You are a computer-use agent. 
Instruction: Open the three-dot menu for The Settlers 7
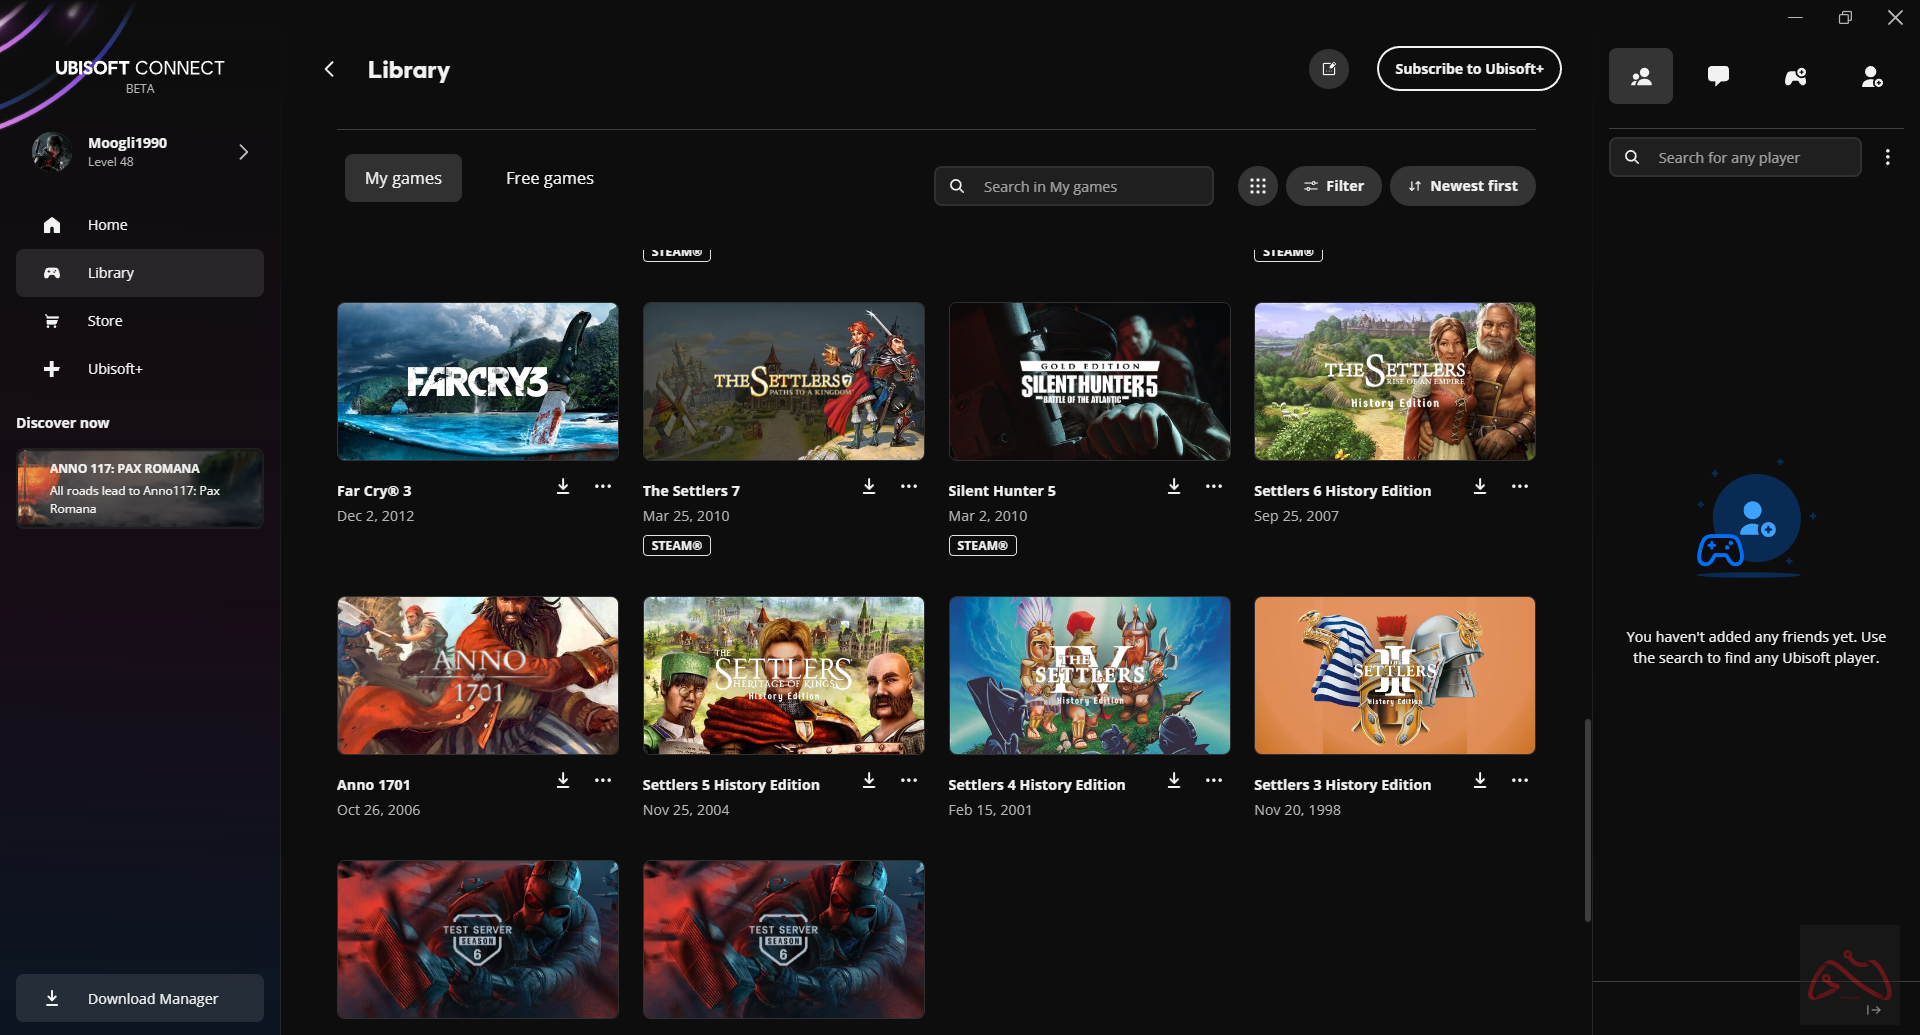908,486
